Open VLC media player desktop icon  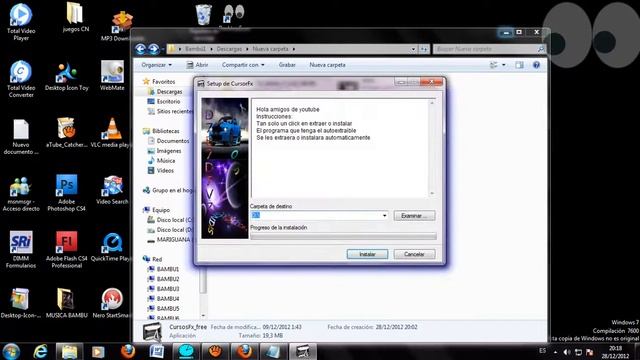point(111,132)
